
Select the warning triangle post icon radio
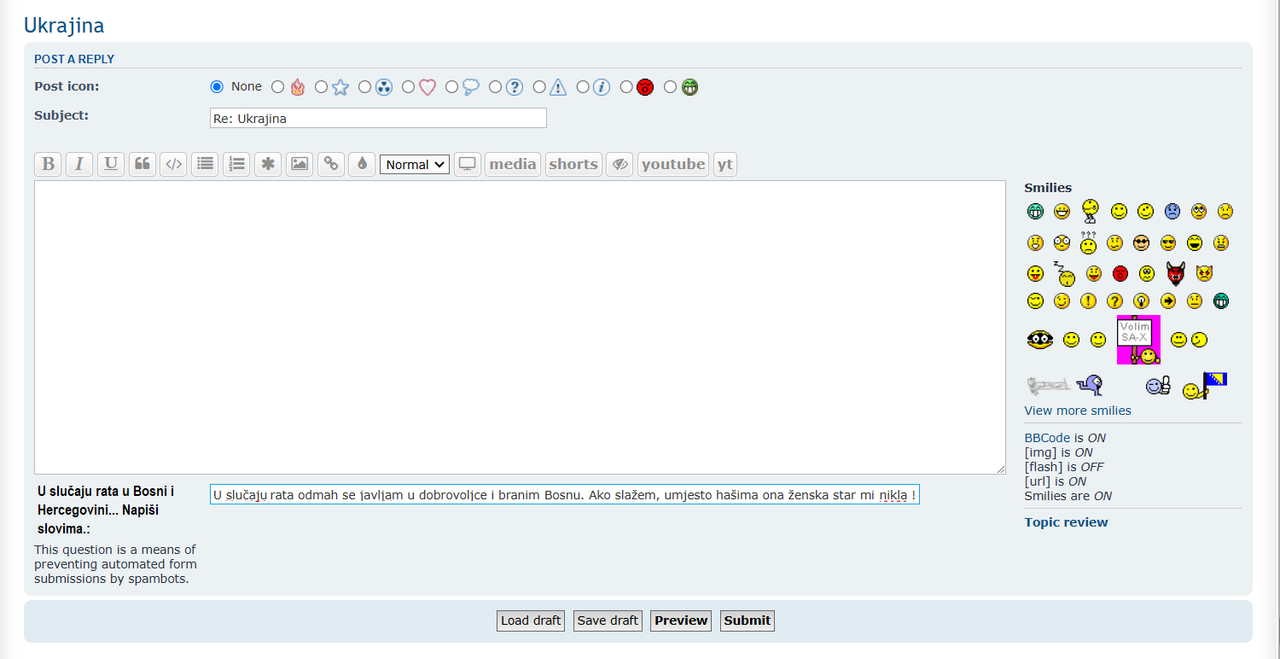pyautogui.click(x=539, y=87)
